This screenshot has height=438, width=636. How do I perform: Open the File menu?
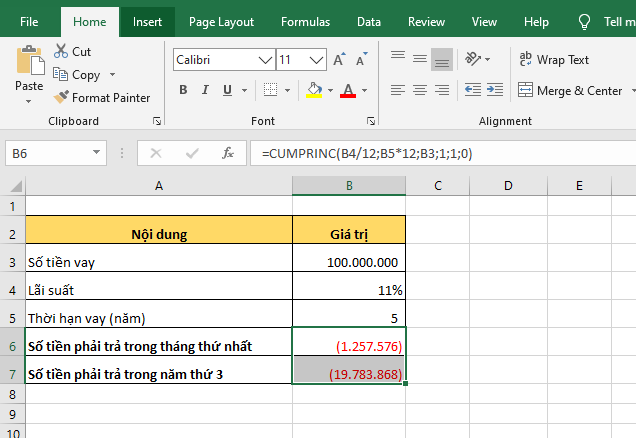click(x=30, y=21)
